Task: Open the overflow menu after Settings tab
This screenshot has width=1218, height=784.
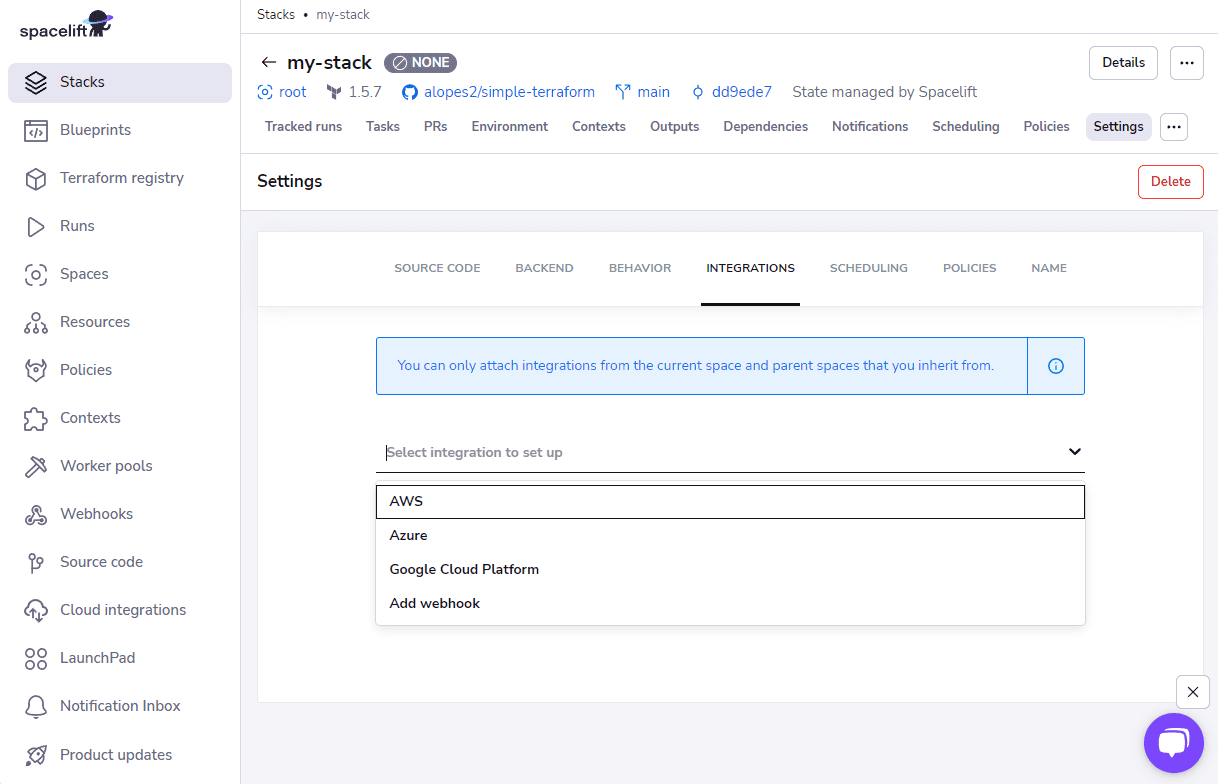Action: point(1174,127)
